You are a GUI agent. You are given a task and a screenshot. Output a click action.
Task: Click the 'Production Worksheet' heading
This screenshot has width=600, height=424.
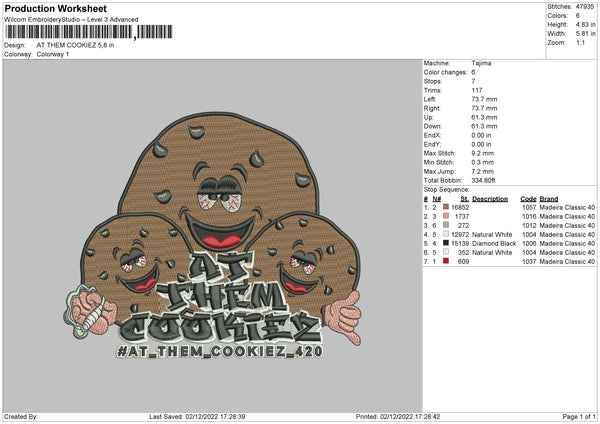click(x=55, y=8)
